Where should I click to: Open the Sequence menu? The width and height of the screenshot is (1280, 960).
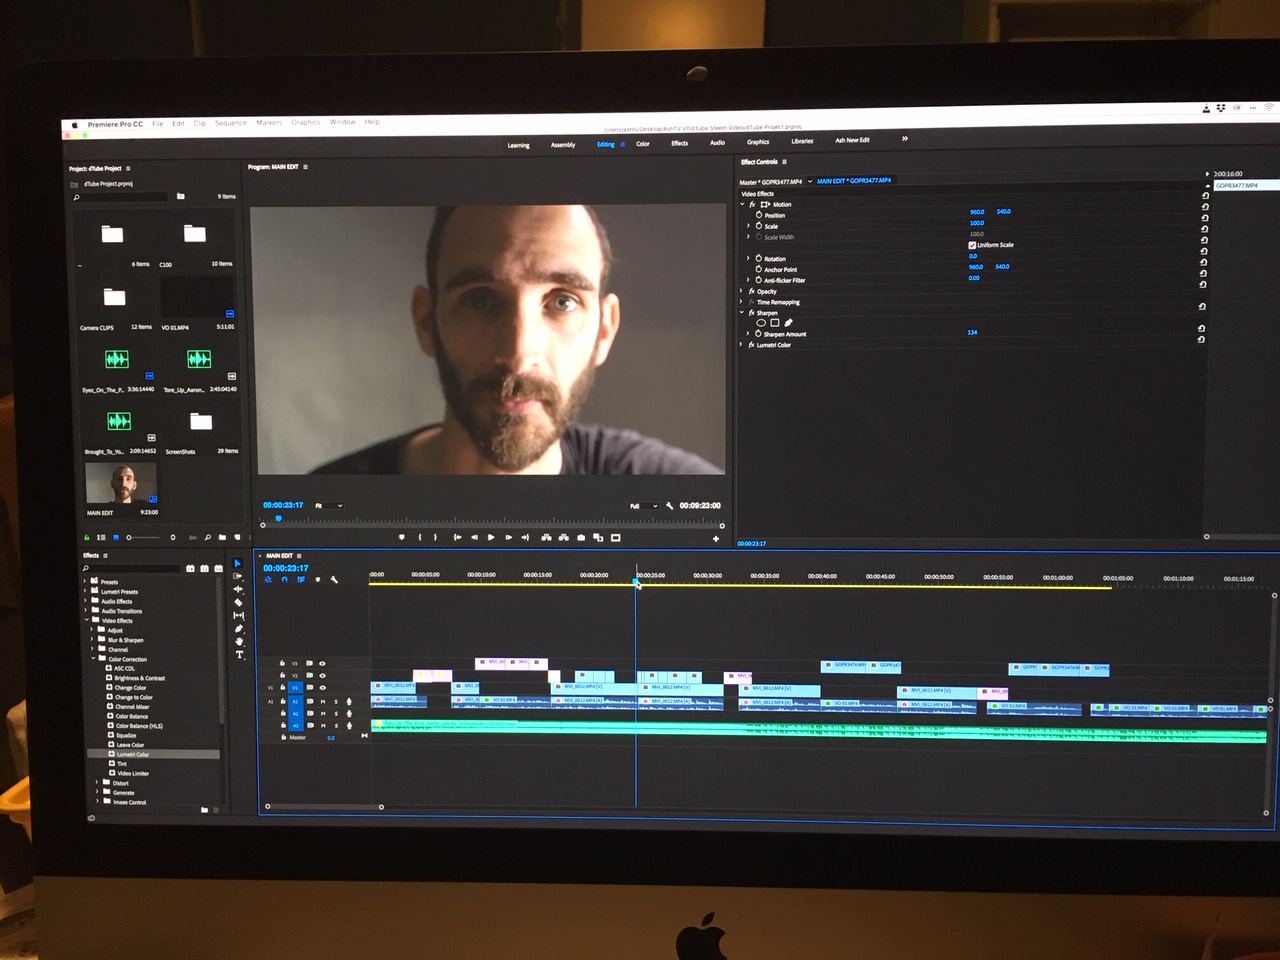230,123
